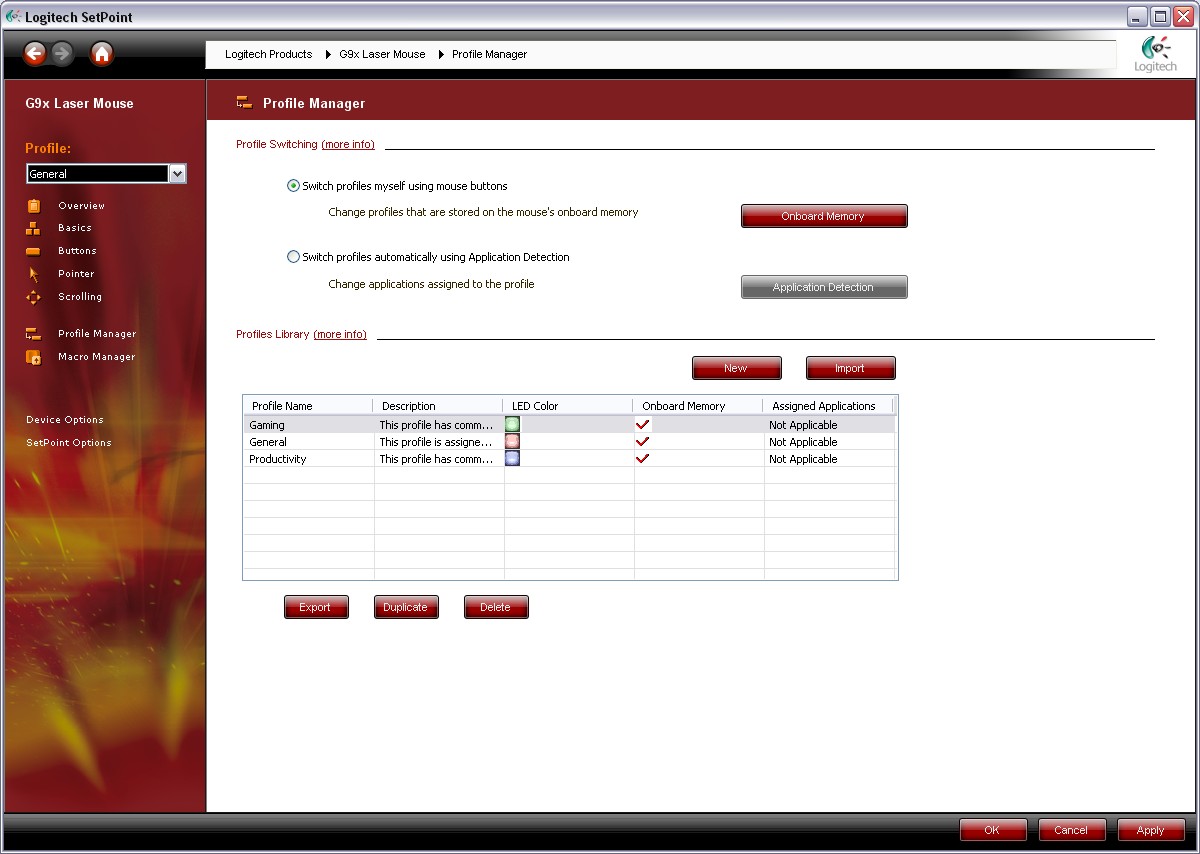Select Profile Manager in sidebar
Screen dimensions: 1200x854
coord(97,334)
